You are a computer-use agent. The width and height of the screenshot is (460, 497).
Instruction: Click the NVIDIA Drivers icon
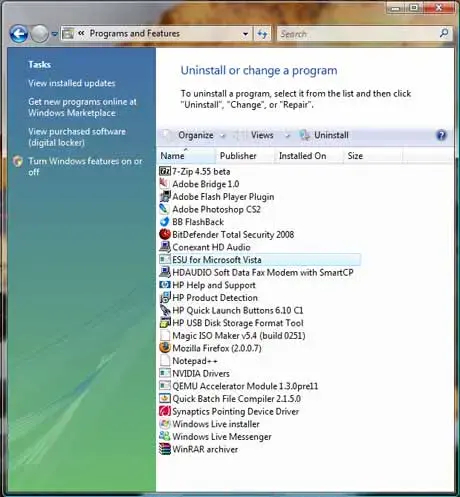[165, 373]
